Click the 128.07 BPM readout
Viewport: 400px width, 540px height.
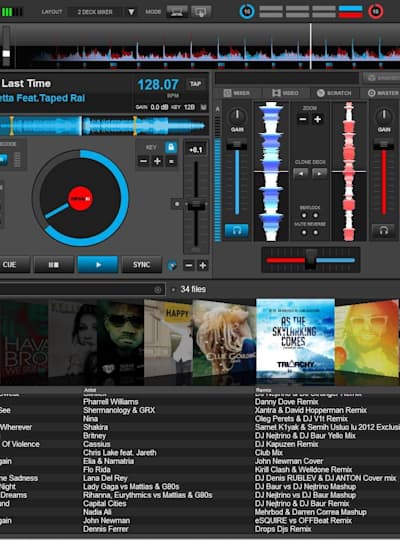(x=158, y=85)
